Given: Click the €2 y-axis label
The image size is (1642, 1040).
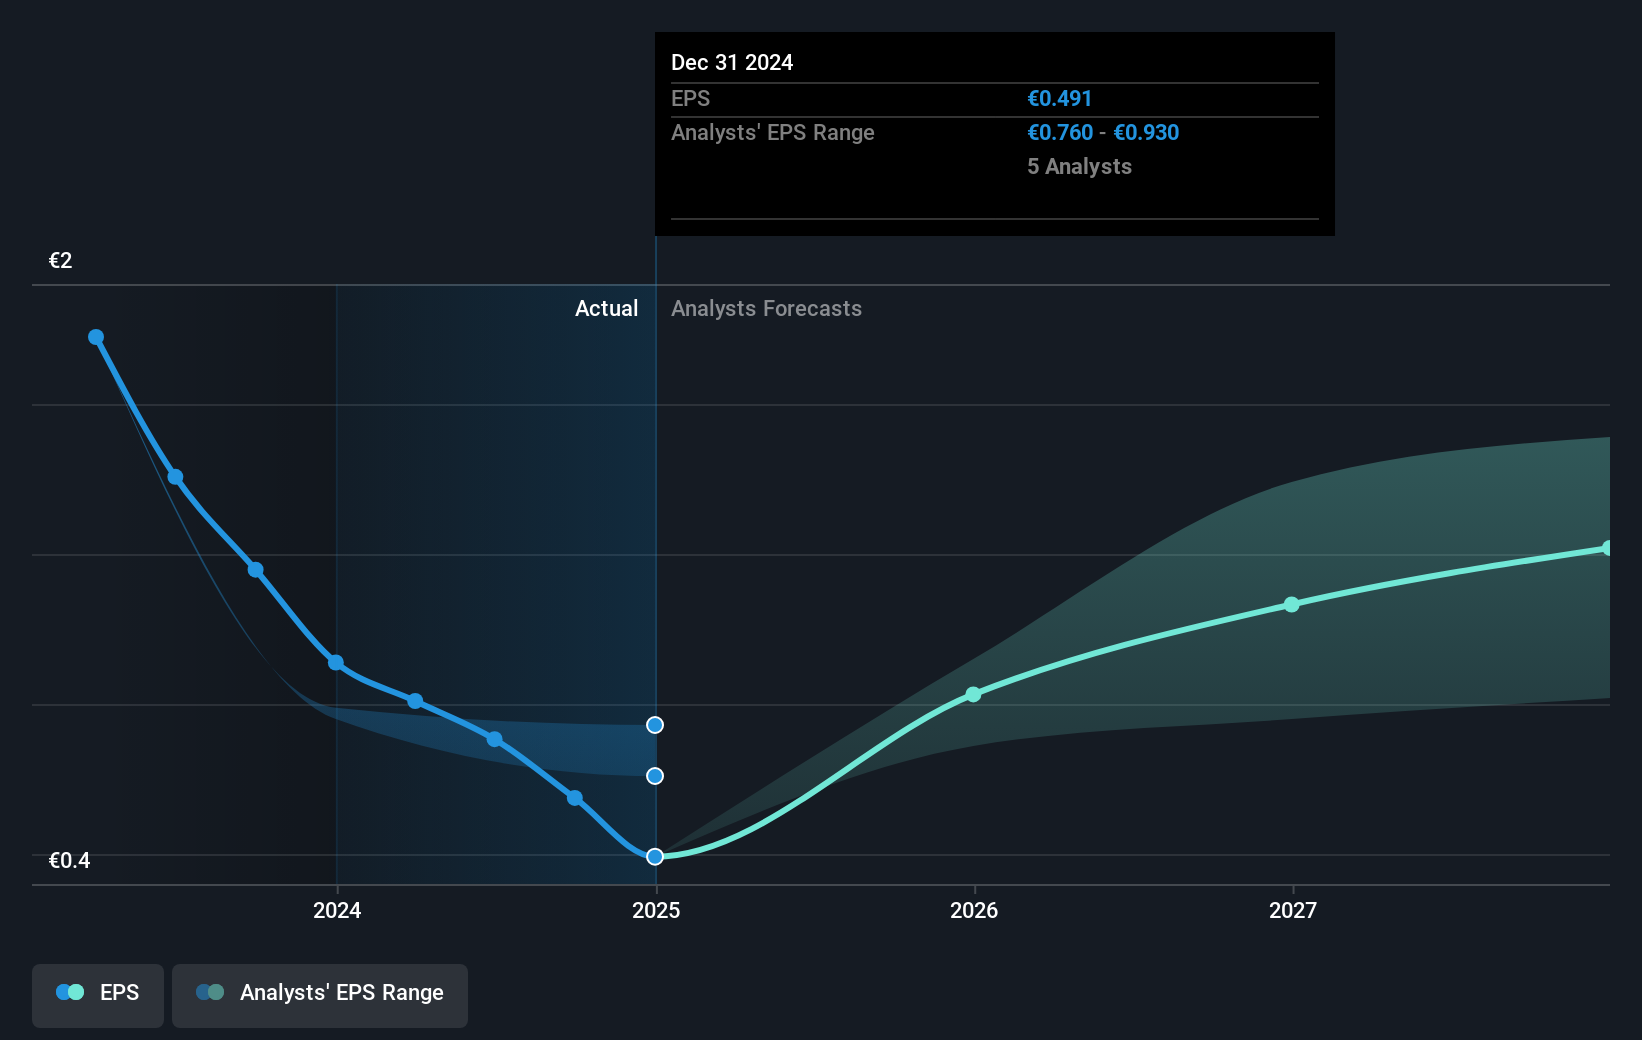Looking at the screenshot, I should point(61,261).
